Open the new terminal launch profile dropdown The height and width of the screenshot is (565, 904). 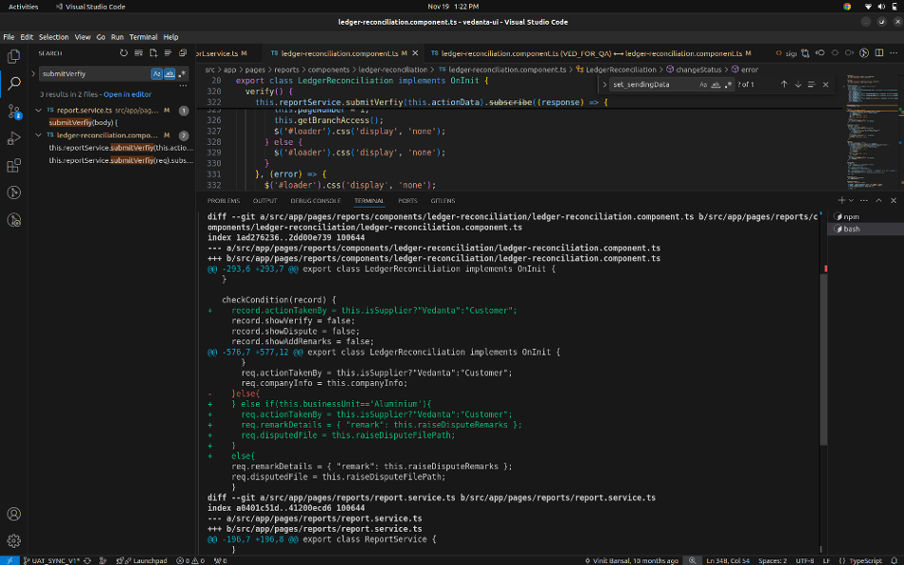852,201
